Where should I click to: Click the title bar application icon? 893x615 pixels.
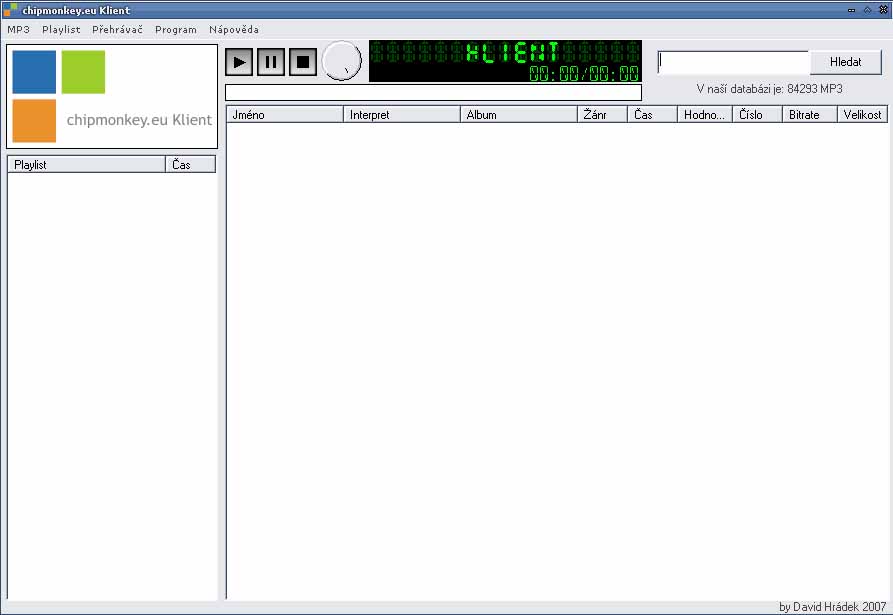tap(10, 10)
